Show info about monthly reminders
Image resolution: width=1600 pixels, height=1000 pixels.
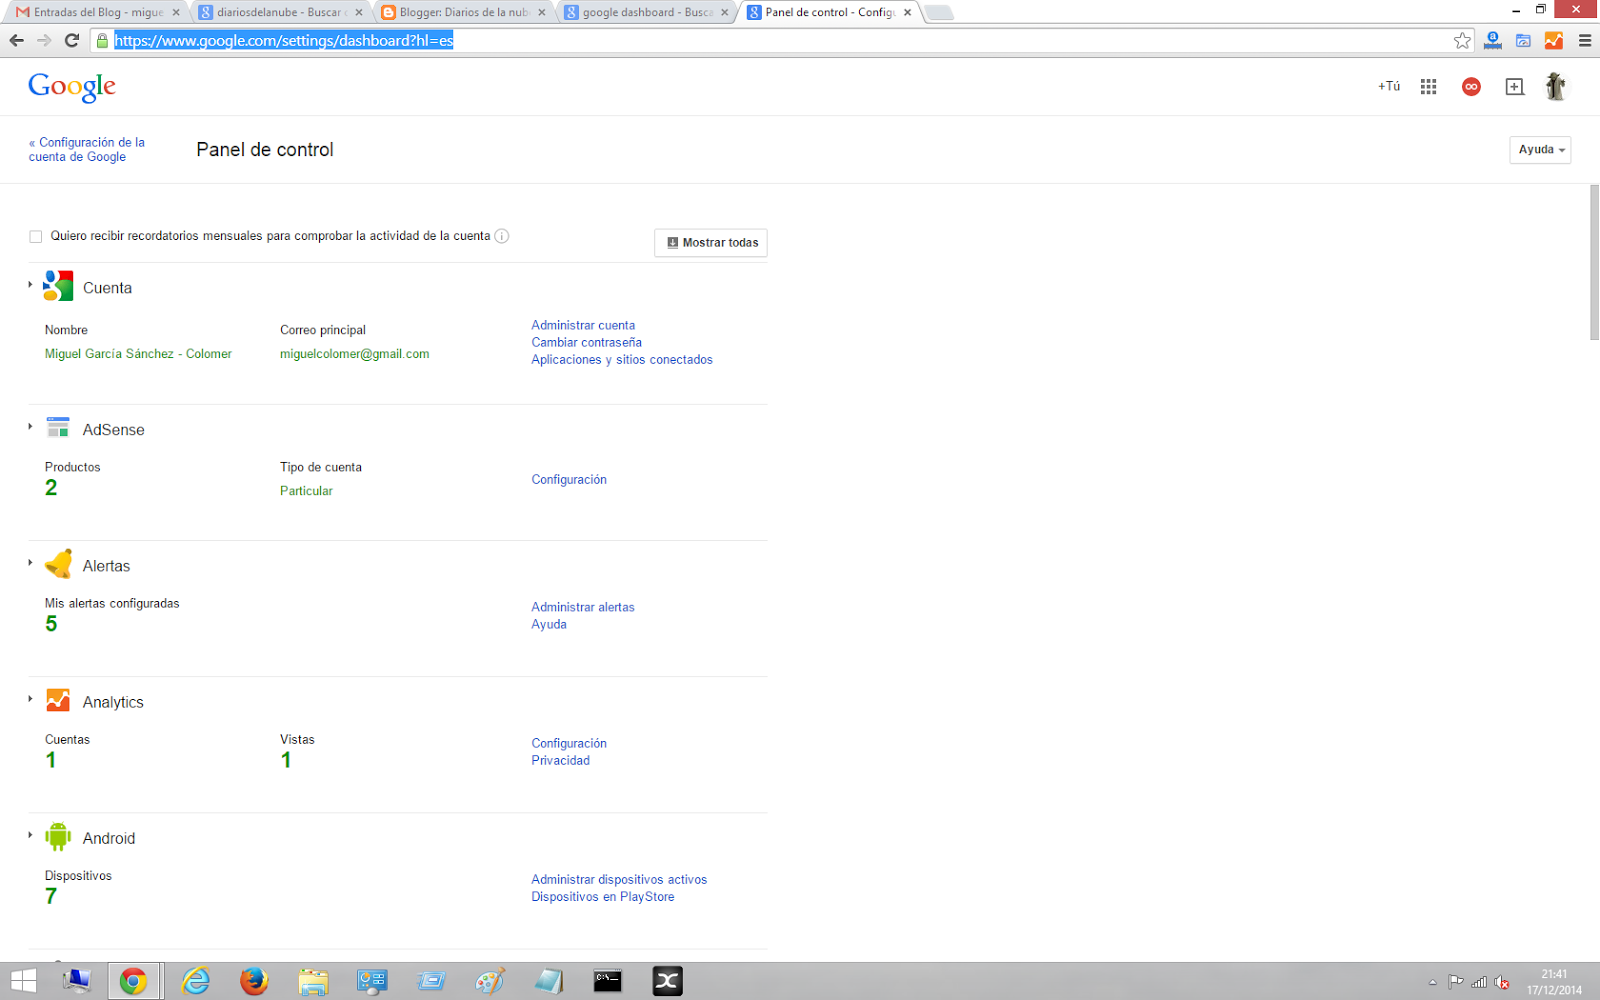[x=502, y=236]
